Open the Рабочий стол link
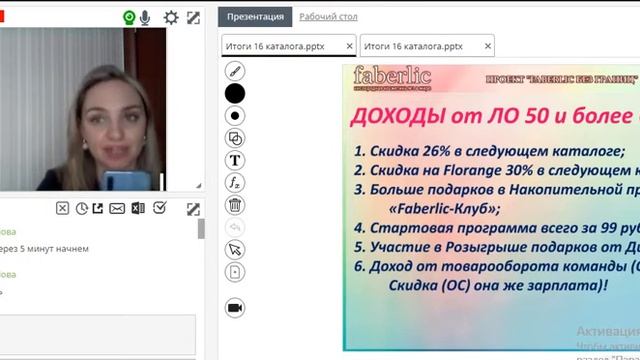640x360 pixels. [x=328, y=17]
